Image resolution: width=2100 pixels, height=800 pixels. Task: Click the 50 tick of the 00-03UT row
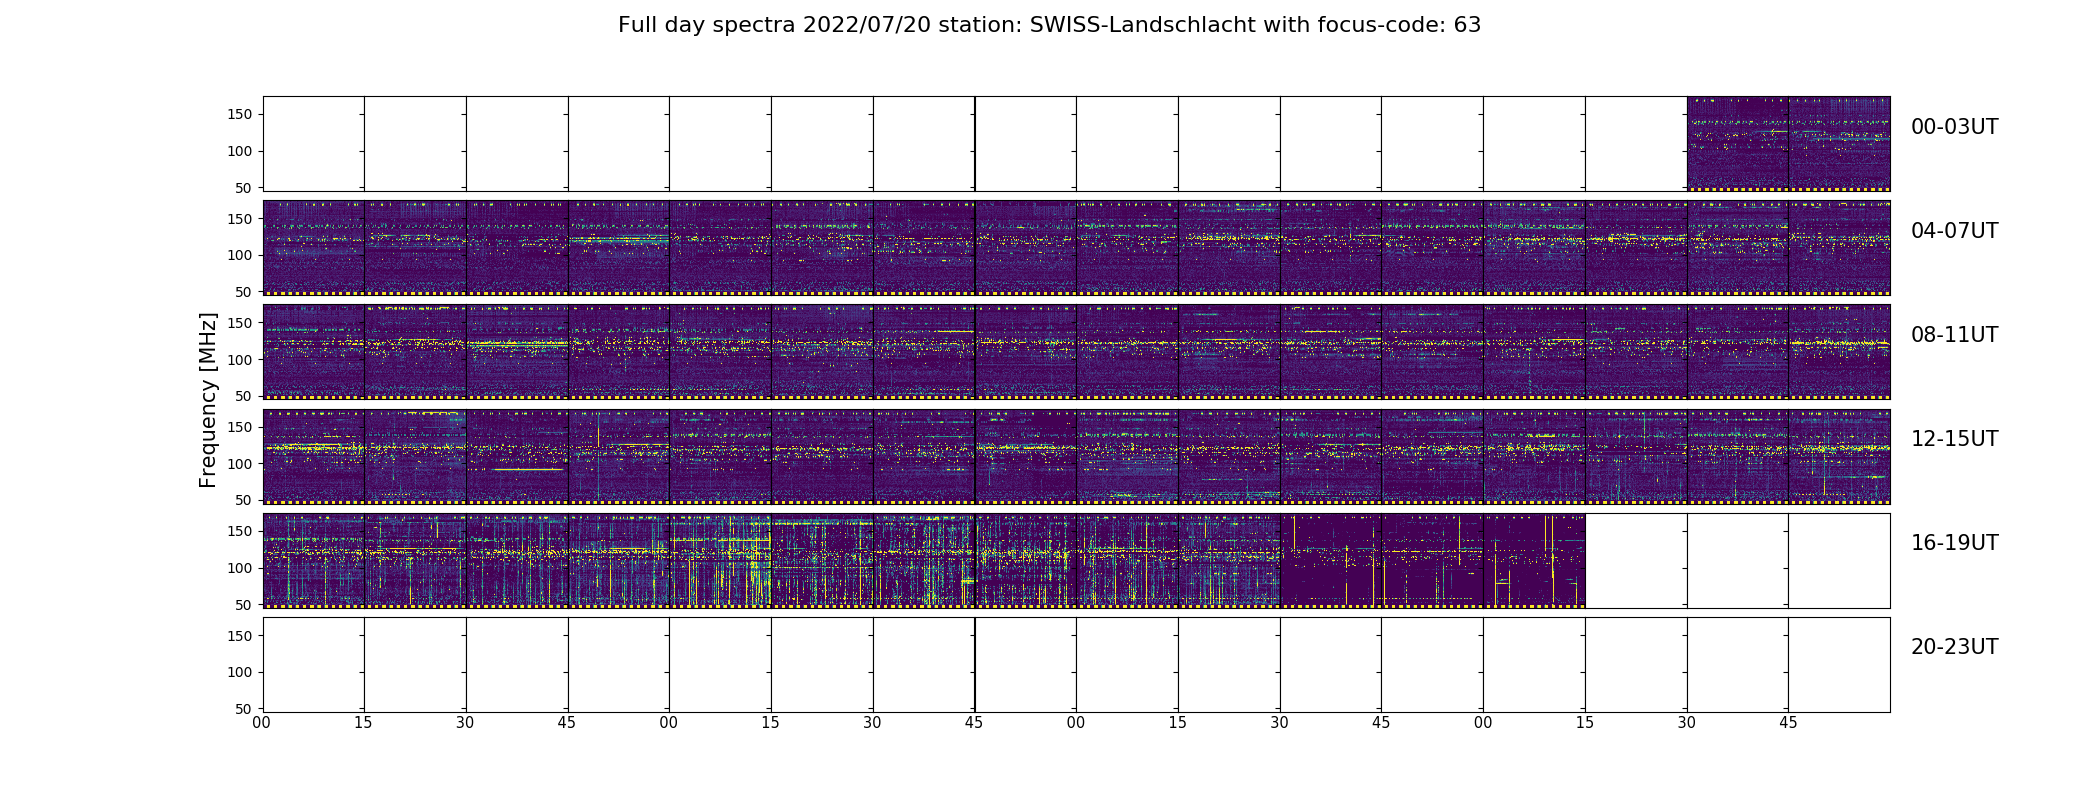tap(244, 188)
